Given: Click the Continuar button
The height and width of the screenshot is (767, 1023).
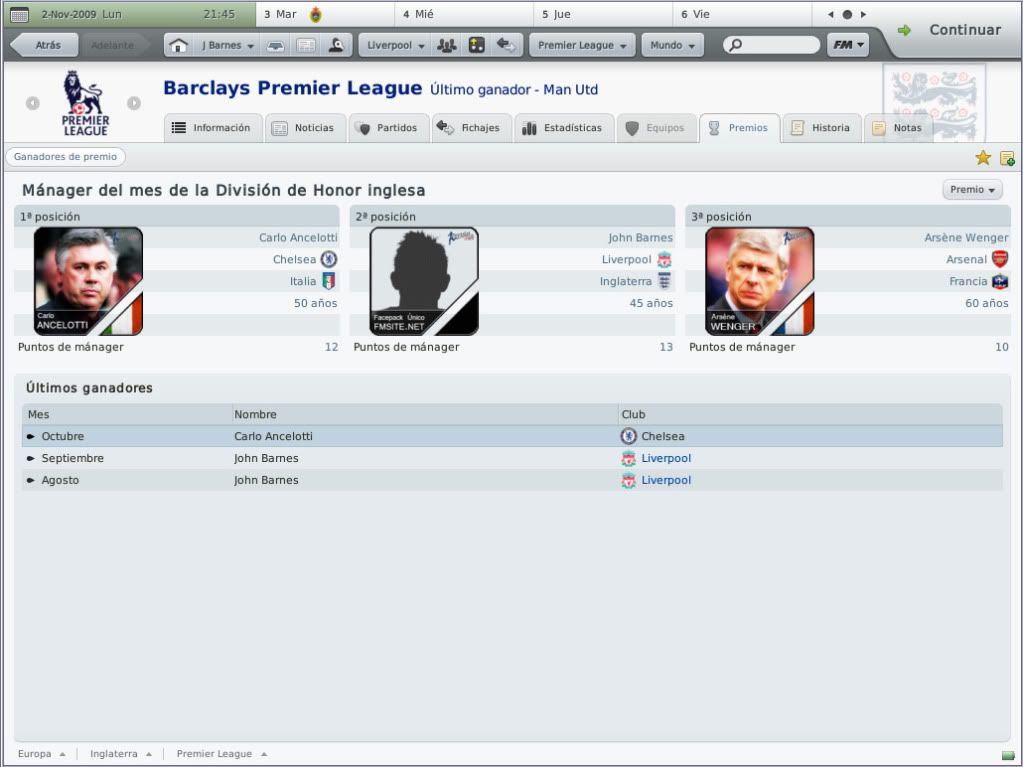Looking at the screenshot, I should point(951,30).
